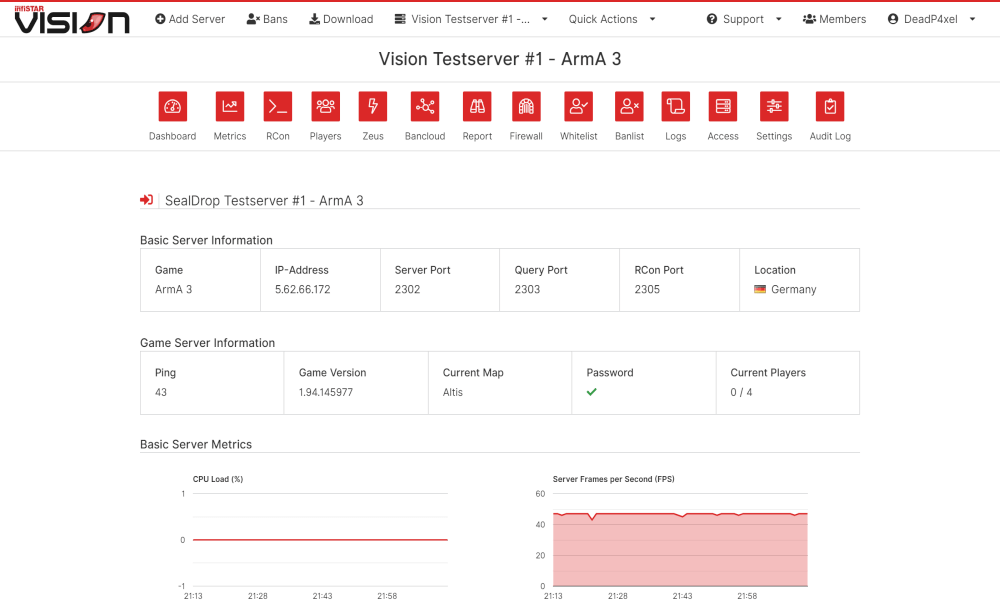Click the RCon label
Viewport: 1000px width, 600px height.
coord(277,136)
